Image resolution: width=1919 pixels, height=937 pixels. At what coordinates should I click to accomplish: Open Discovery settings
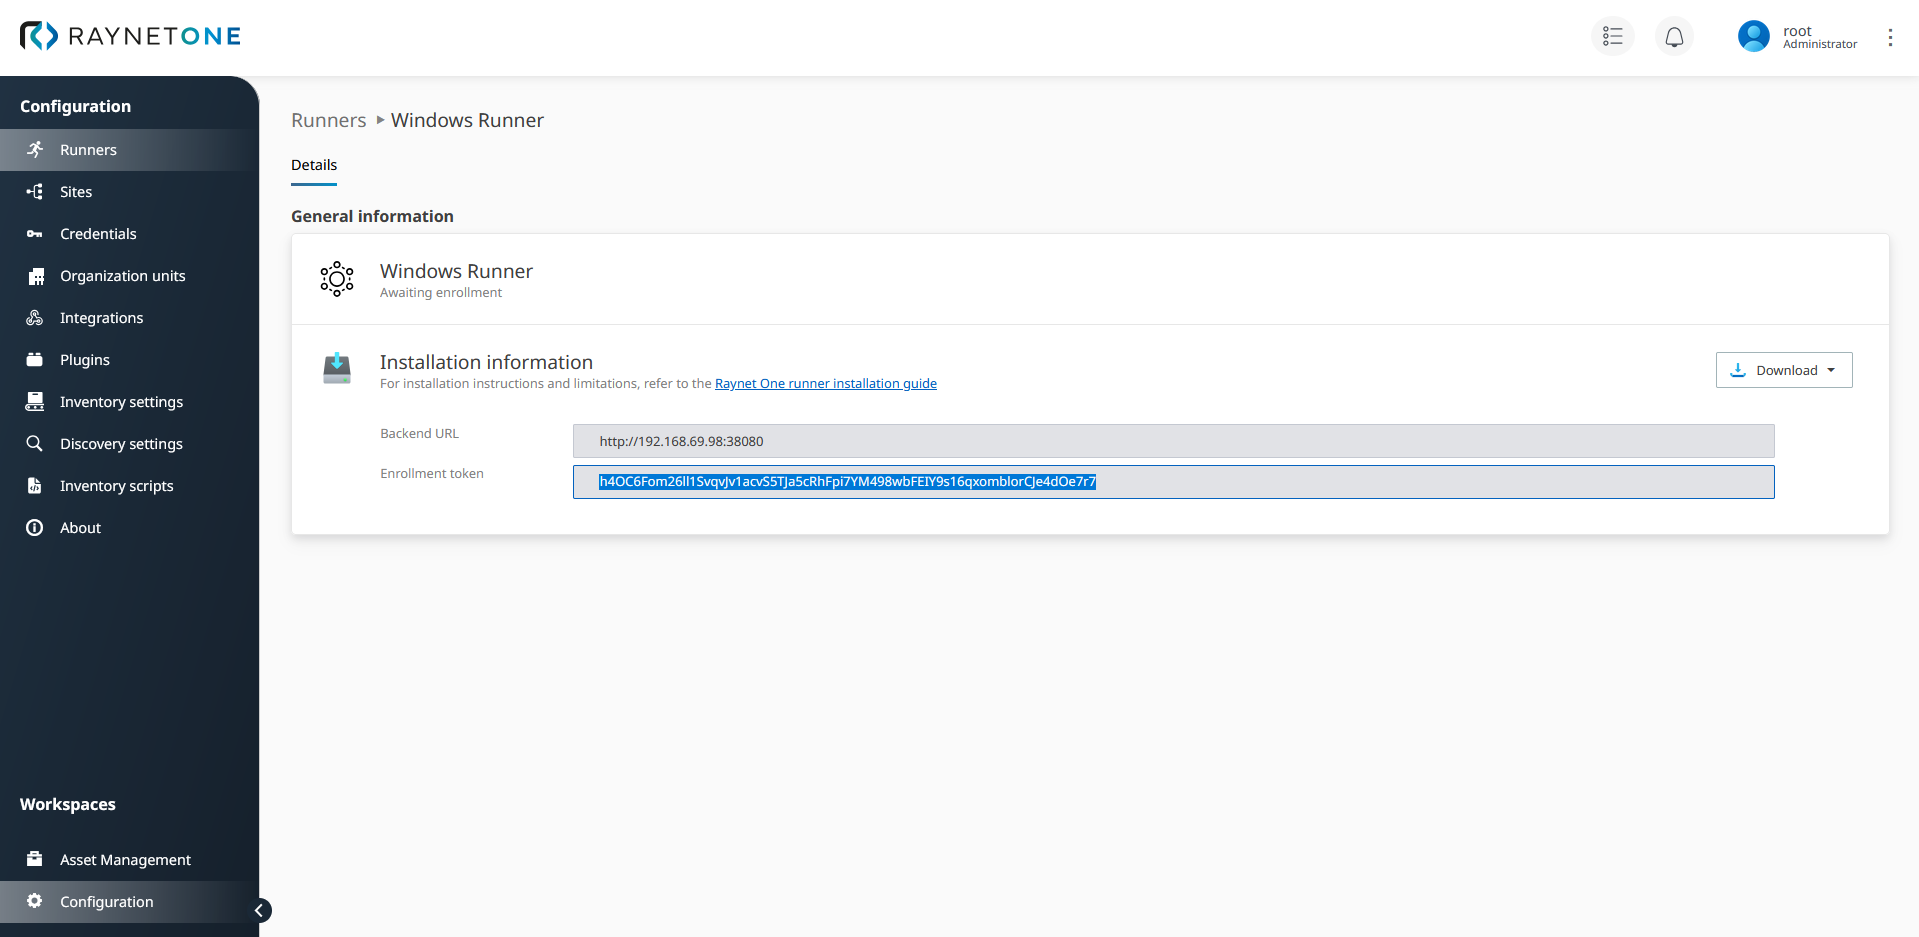coord(129,444)
